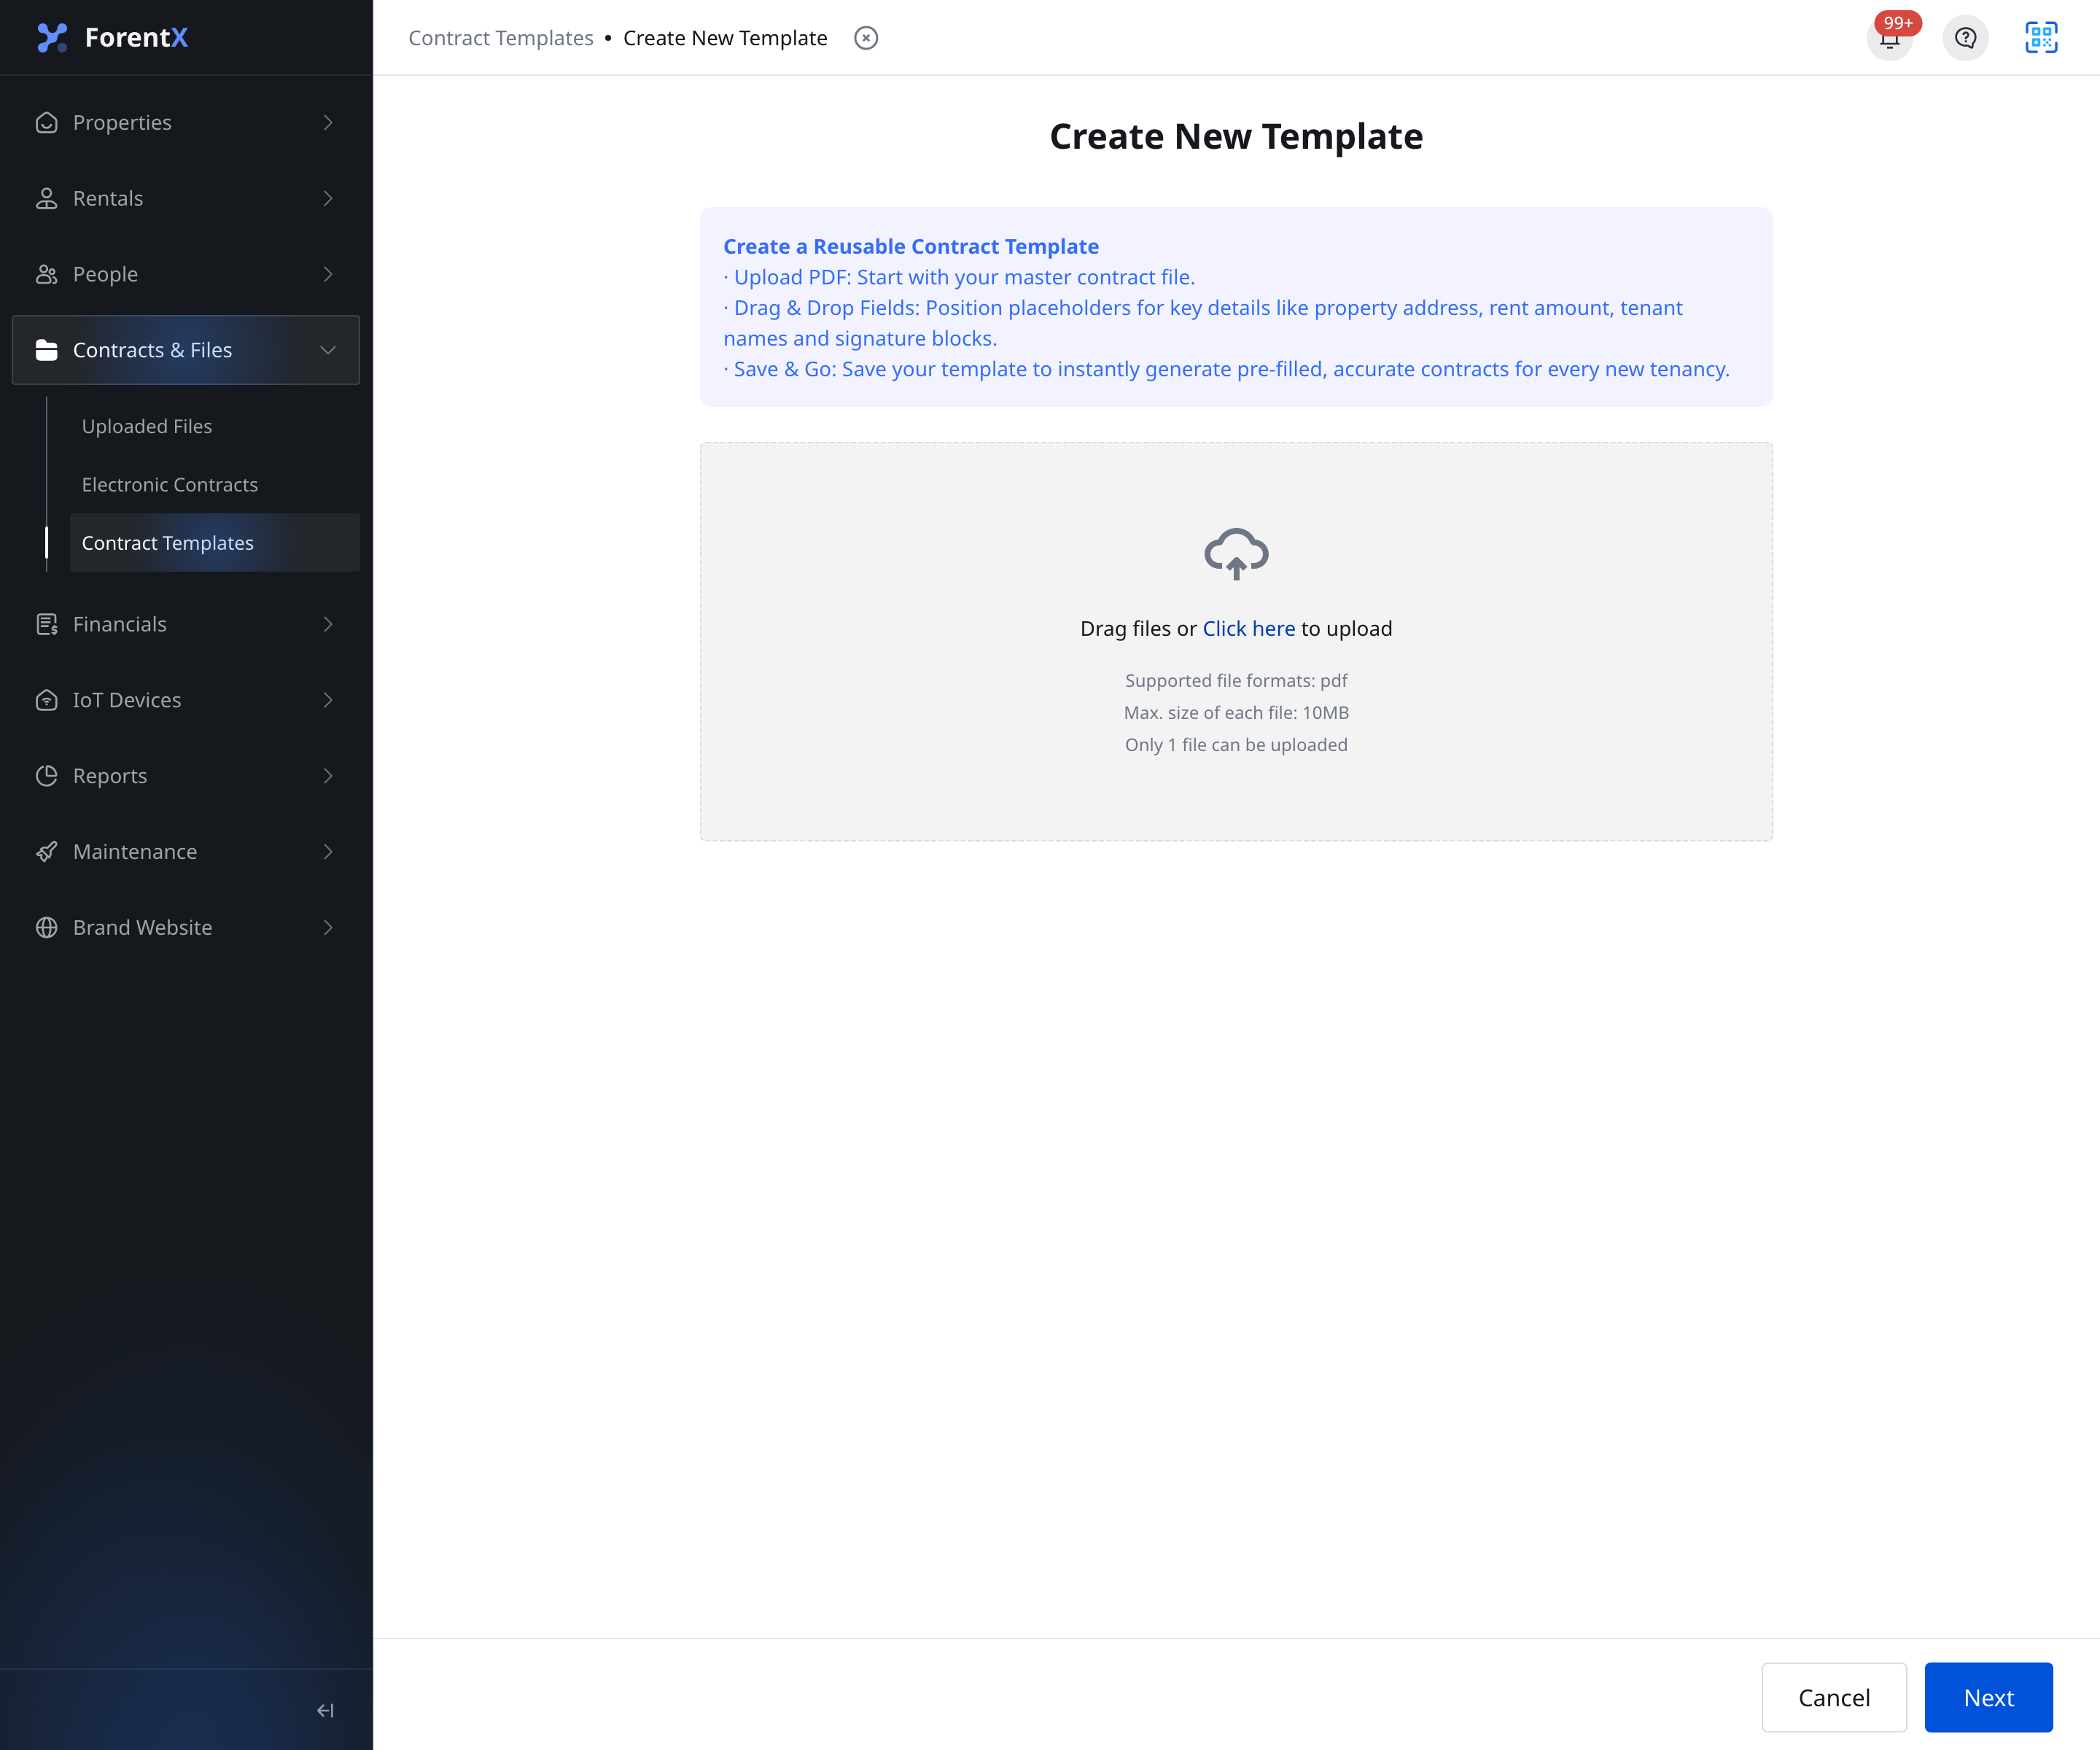Screen dimensions: 2100x1750
Task: Select the Rentals menu label
Action: (x=108, y=198)
